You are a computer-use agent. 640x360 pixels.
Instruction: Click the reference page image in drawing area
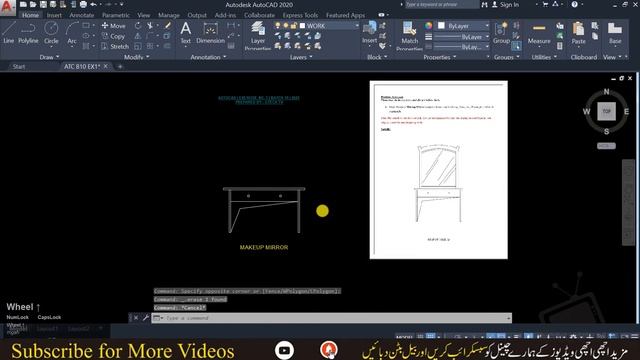438,169
